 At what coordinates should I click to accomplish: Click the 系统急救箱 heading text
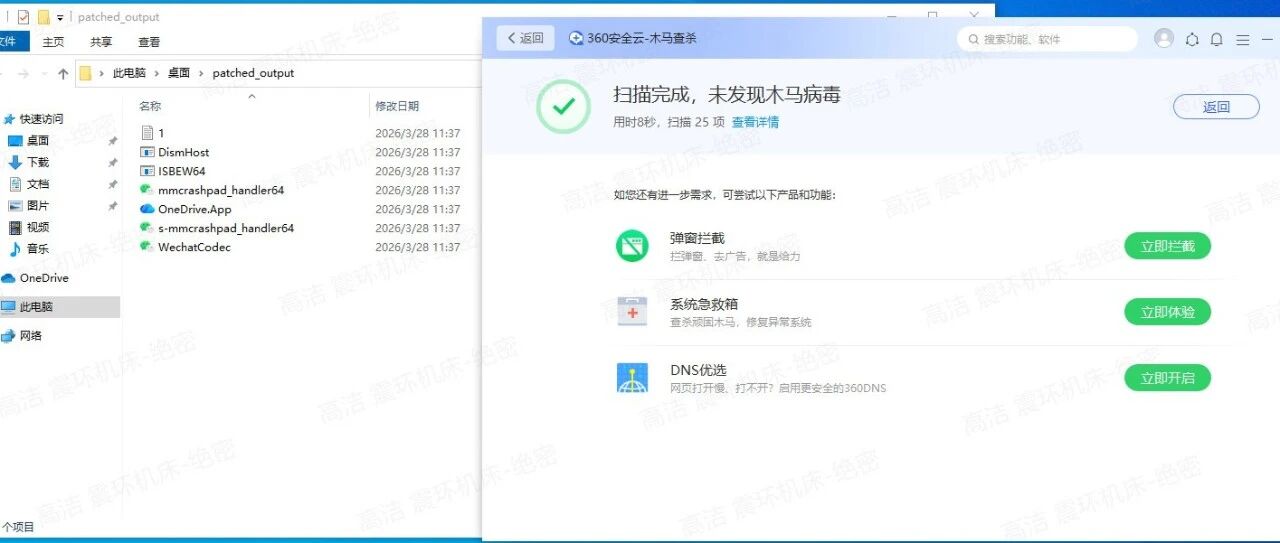click(704, 305)
